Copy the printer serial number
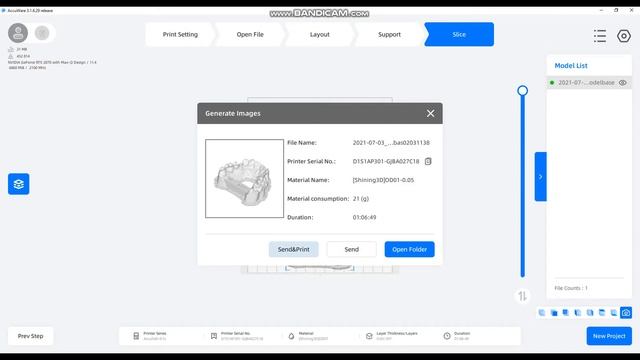 tap(428, 161)
